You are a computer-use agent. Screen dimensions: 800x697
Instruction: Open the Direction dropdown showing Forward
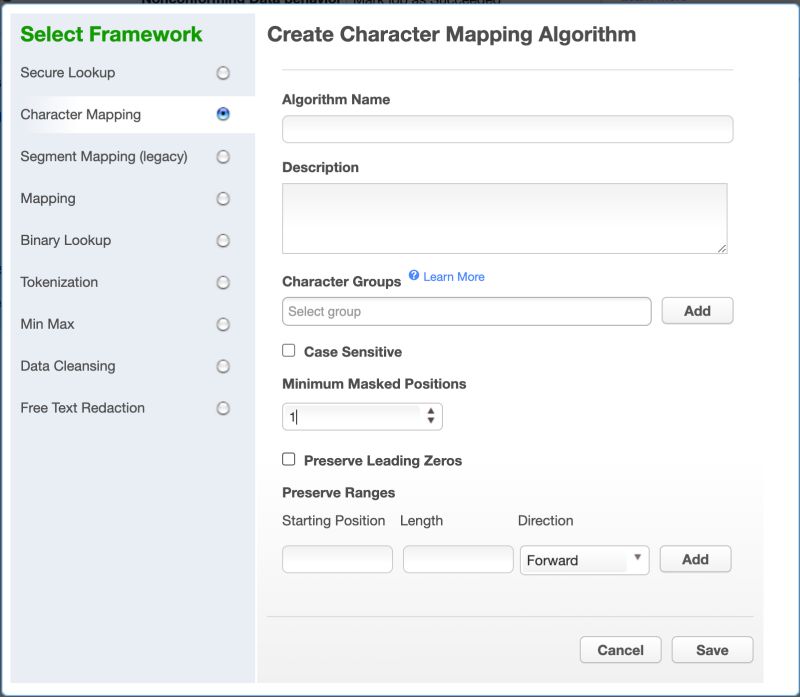click(584, 559)
